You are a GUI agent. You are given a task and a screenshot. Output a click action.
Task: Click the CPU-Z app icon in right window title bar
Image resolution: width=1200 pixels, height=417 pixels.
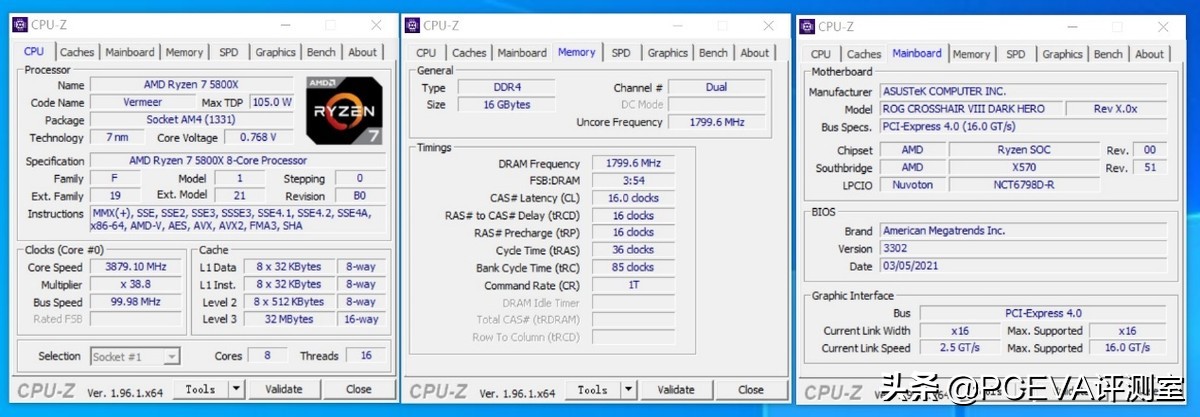pos(807,27)
